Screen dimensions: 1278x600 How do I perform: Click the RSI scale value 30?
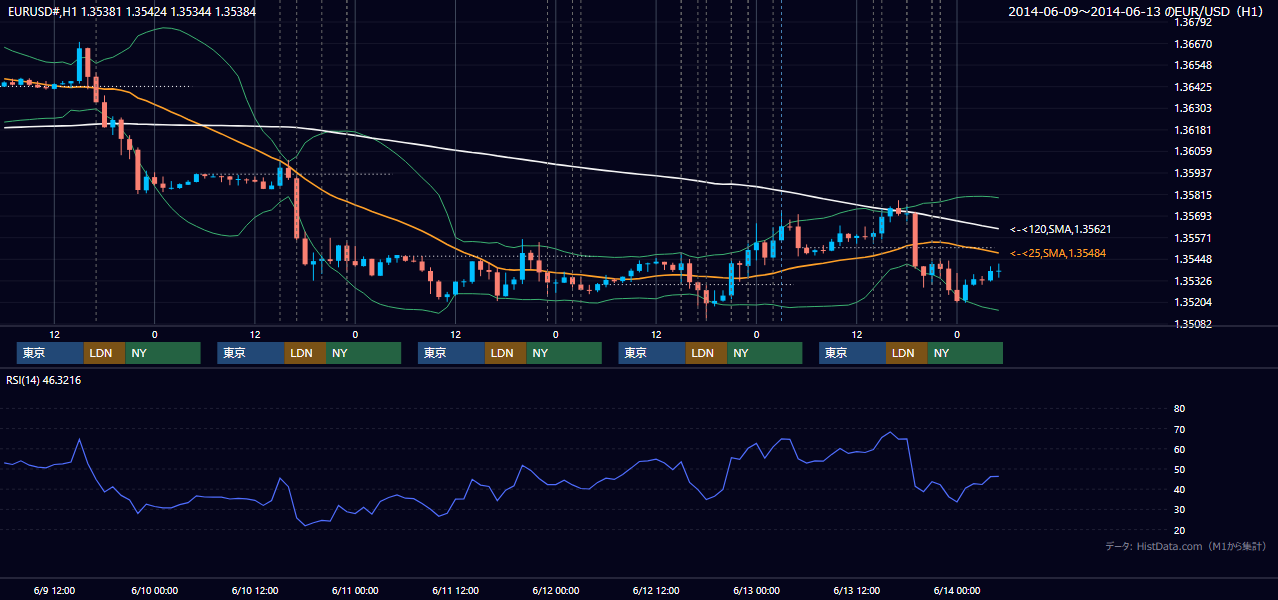click(x=1179, y=509)
